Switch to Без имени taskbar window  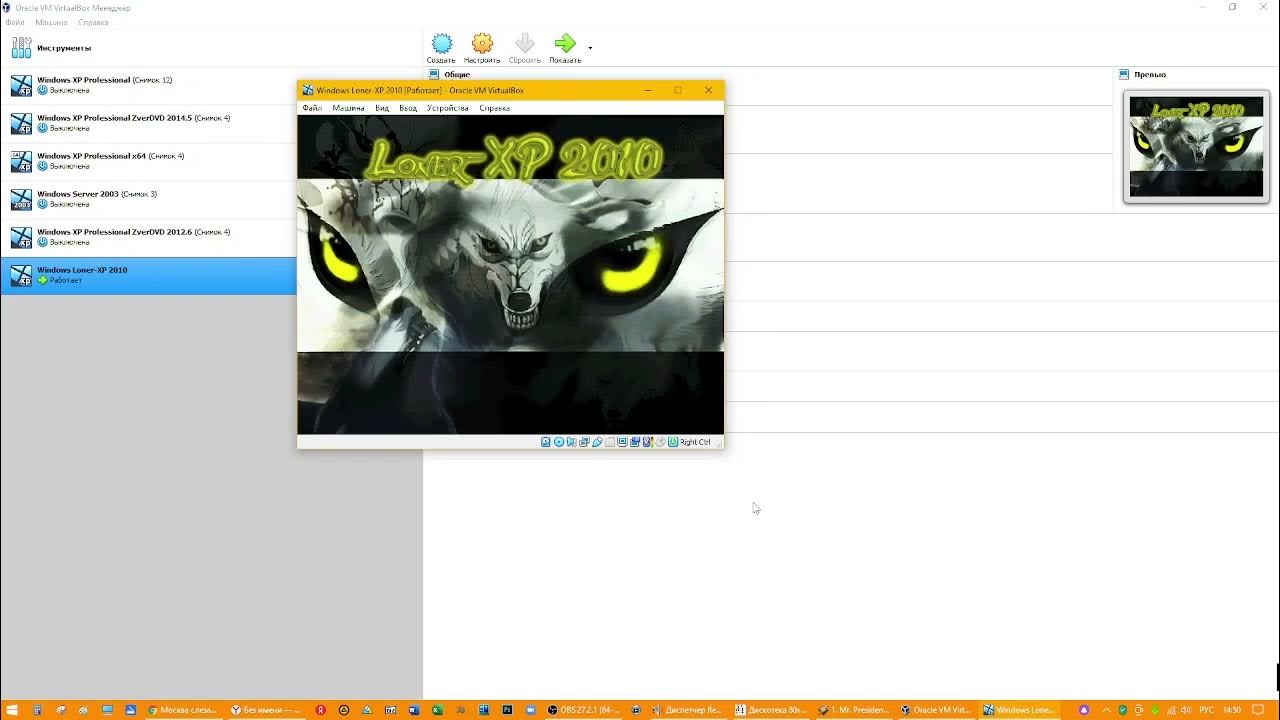coord(265,710)
